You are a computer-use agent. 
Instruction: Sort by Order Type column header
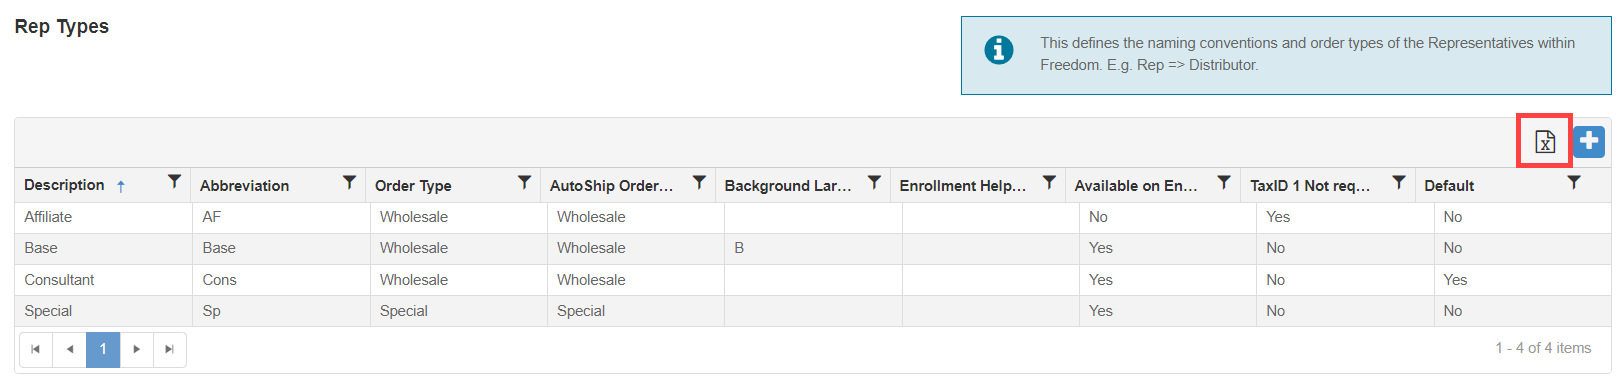coord(413,186)
